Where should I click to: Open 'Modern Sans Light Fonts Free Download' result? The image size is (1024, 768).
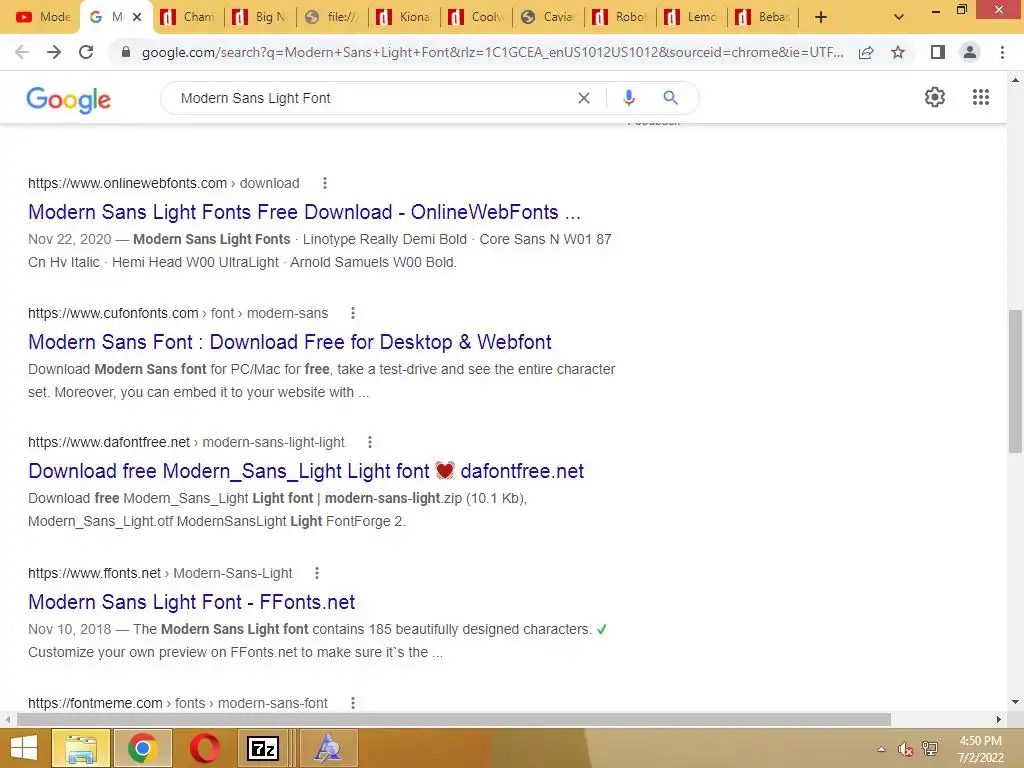click(x=304, y=212)
